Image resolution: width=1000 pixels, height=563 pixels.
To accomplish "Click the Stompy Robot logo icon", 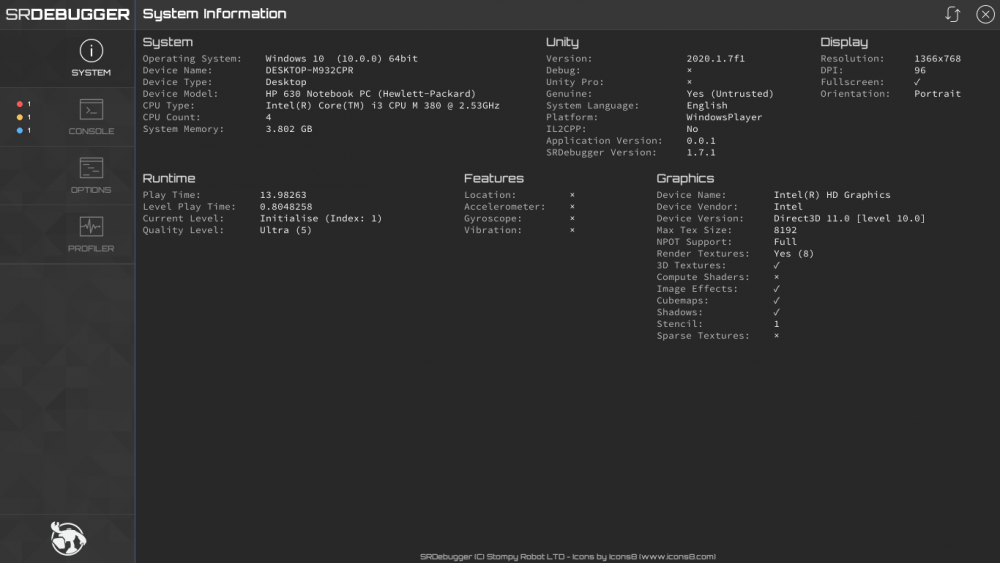I will point(68,539).
